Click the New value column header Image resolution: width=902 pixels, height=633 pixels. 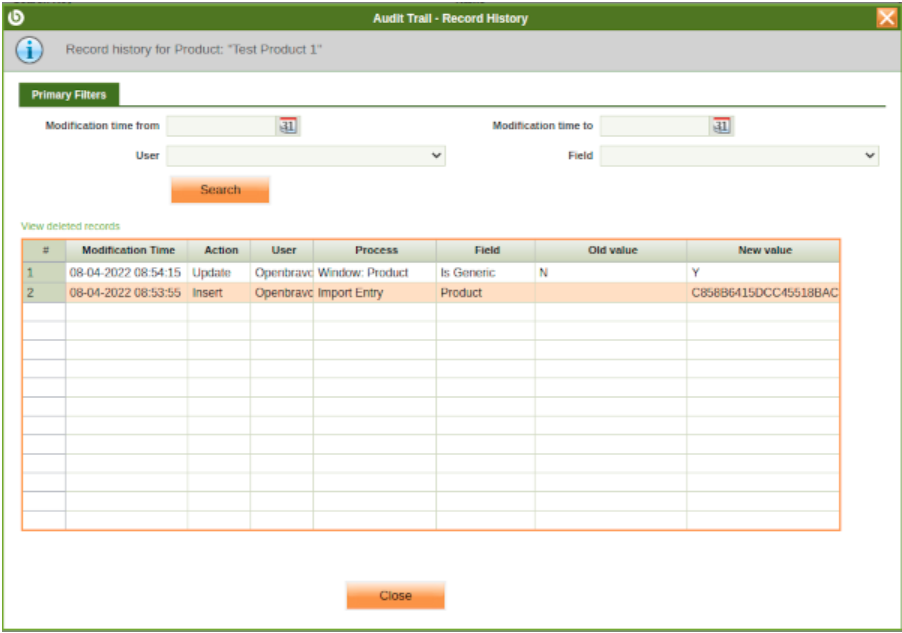coord(764,250)
